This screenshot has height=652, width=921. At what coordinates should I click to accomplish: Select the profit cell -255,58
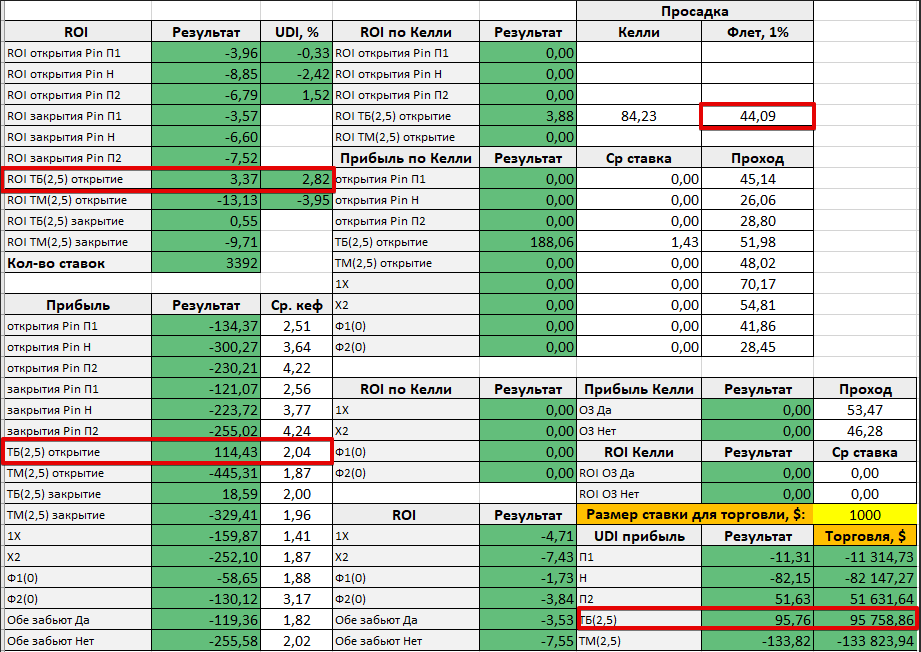206,641
